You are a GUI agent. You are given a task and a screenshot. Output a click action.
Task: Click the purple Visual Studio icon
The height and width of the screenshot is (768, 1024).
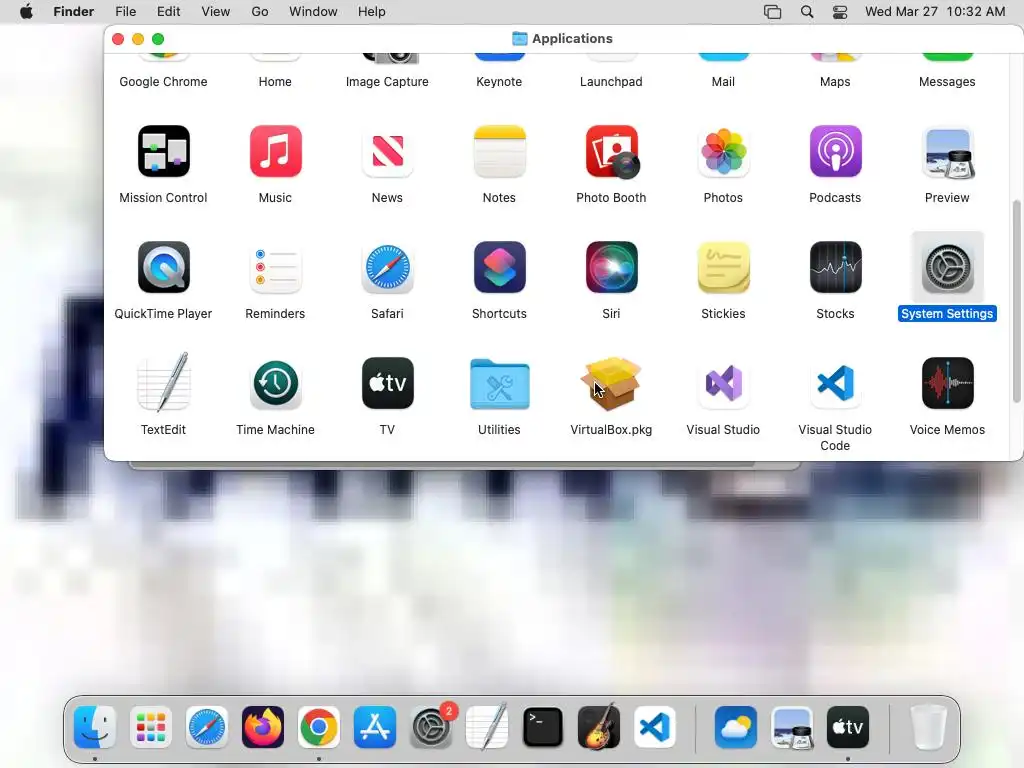(724, 383)
